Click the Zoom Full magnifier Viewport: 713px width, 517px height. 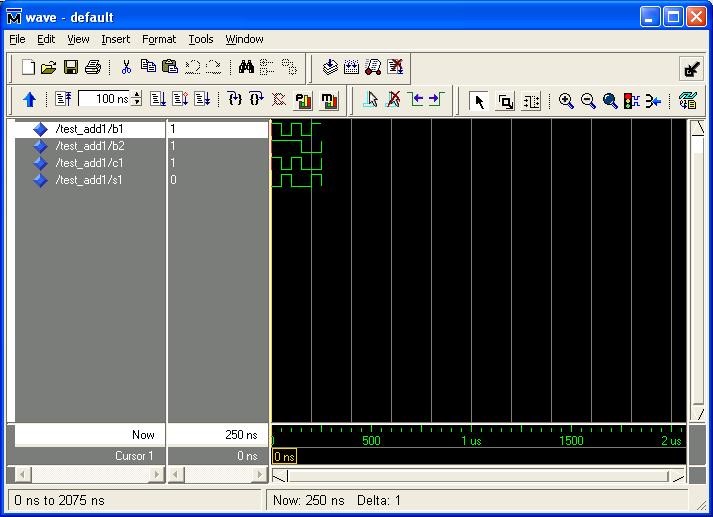pyautogui.click(x=610, y=100)
